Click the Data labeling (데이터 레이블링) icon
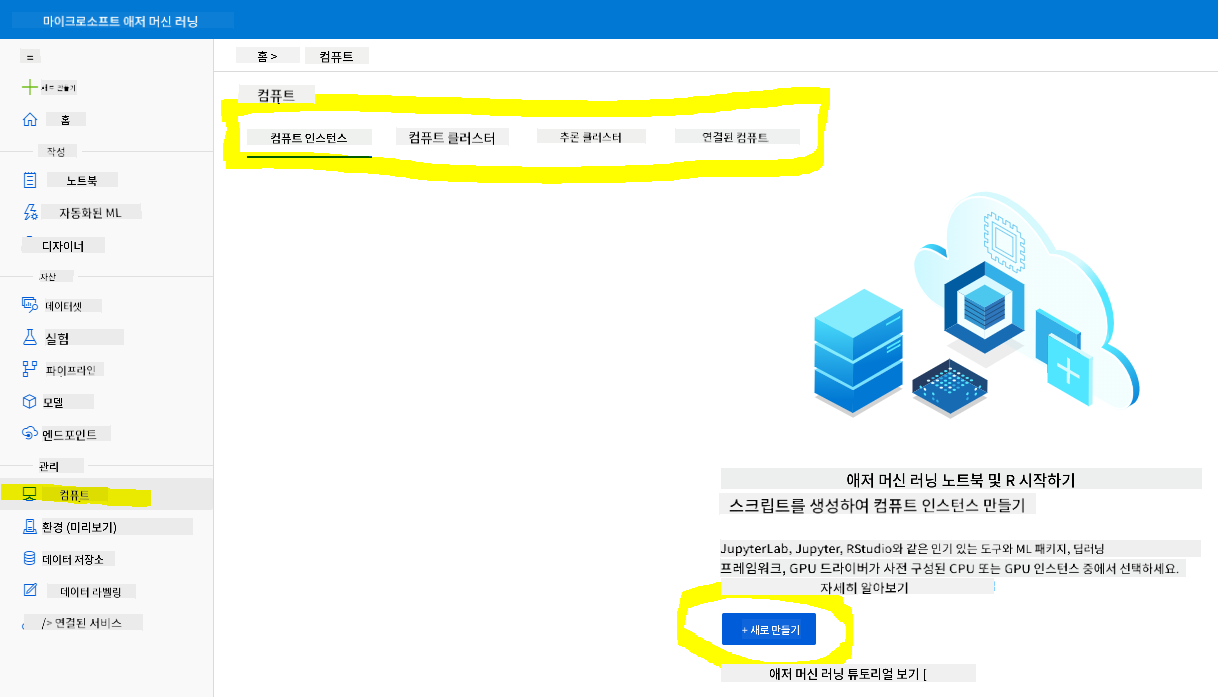This screenshot has height=697, width=1218. pyautogui.click(x=29, y=590)
